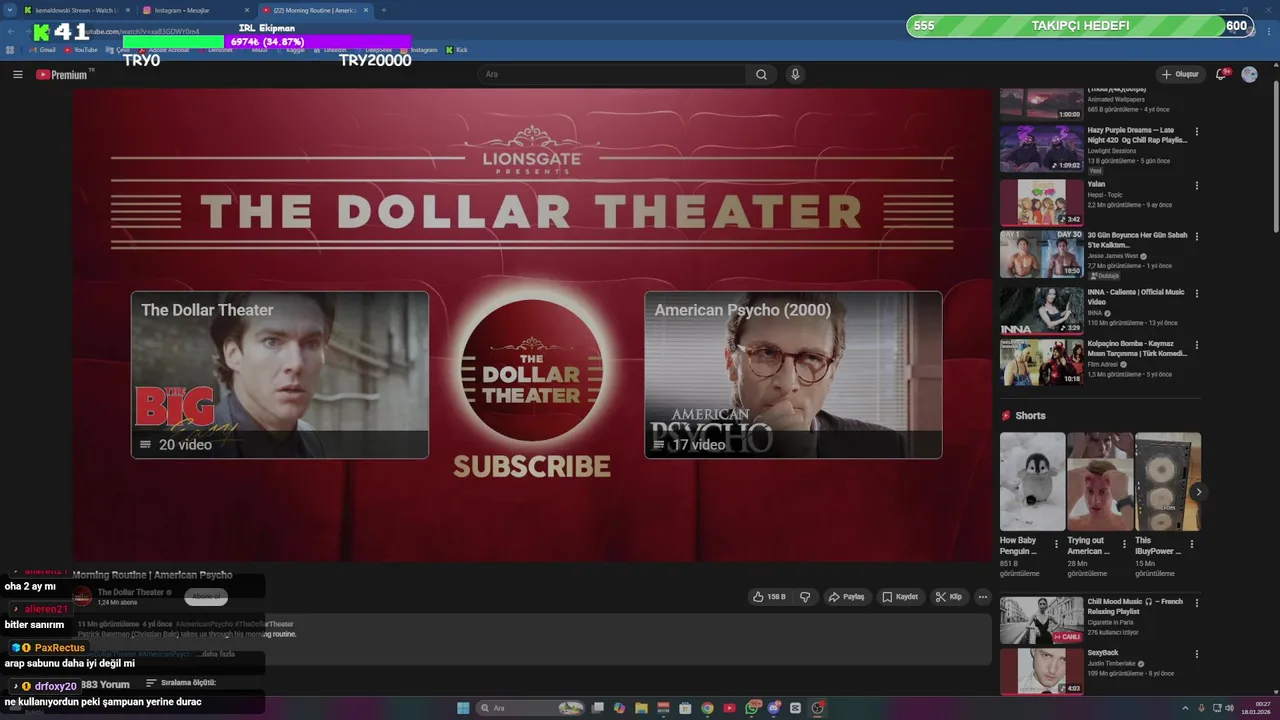Click the Shorts section logo icon
The height and width of the screenshot is (720, 1280).
1006,415
